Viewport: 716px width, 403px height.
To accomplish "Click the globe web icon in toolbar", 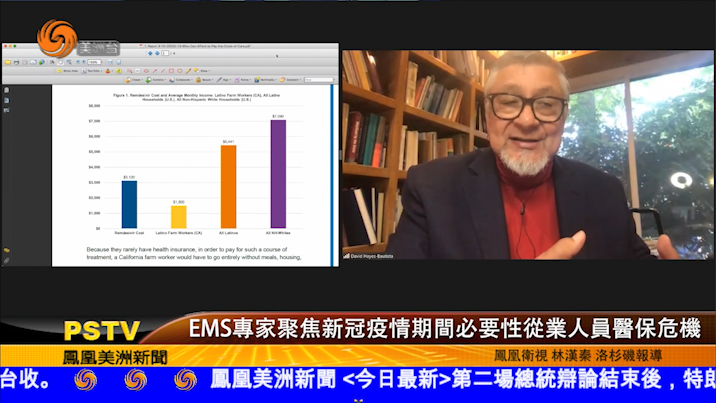I will [42, 62].
